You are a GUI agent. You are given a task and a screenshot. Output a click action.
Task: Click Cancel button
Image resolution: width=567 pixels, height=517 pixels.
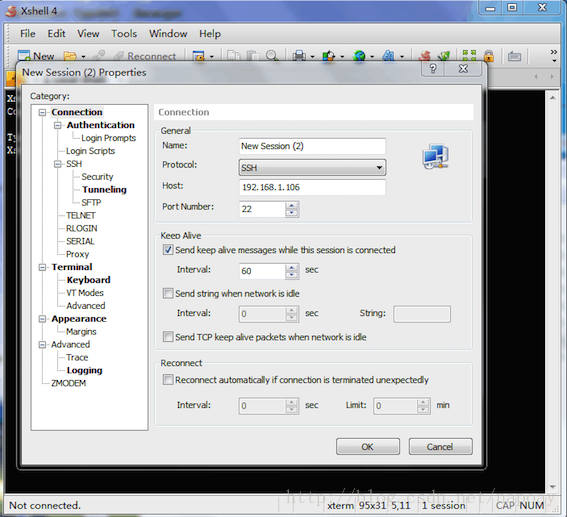440,447
